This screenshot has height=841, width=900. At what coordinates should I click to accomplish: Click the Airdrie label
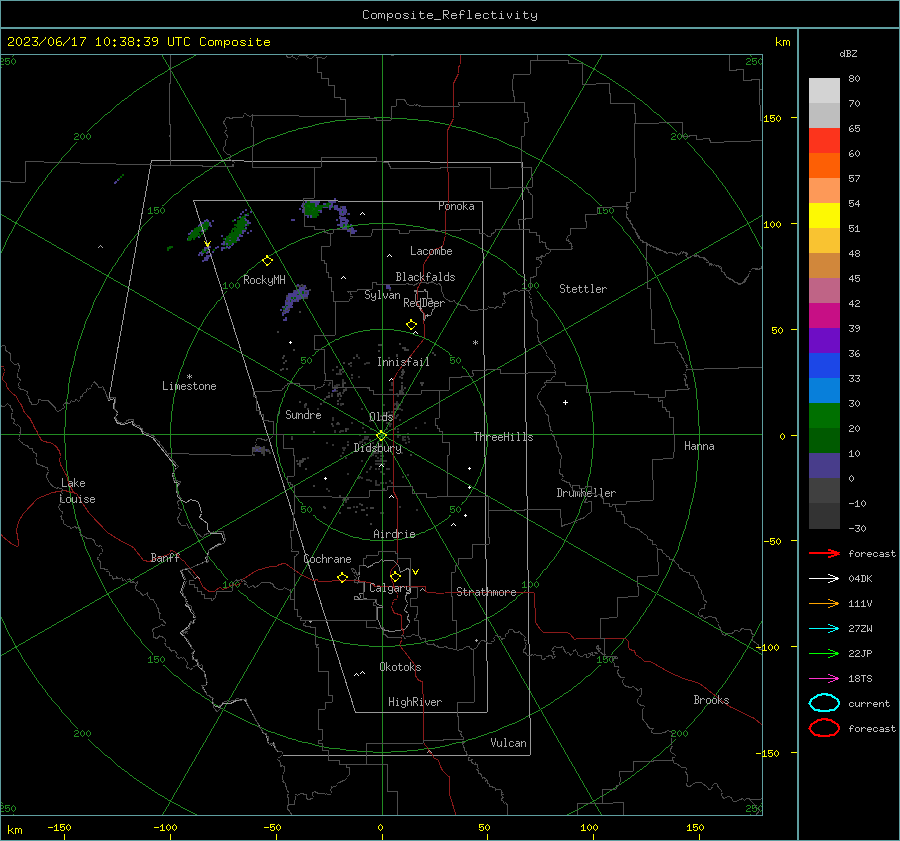[394, 534]
